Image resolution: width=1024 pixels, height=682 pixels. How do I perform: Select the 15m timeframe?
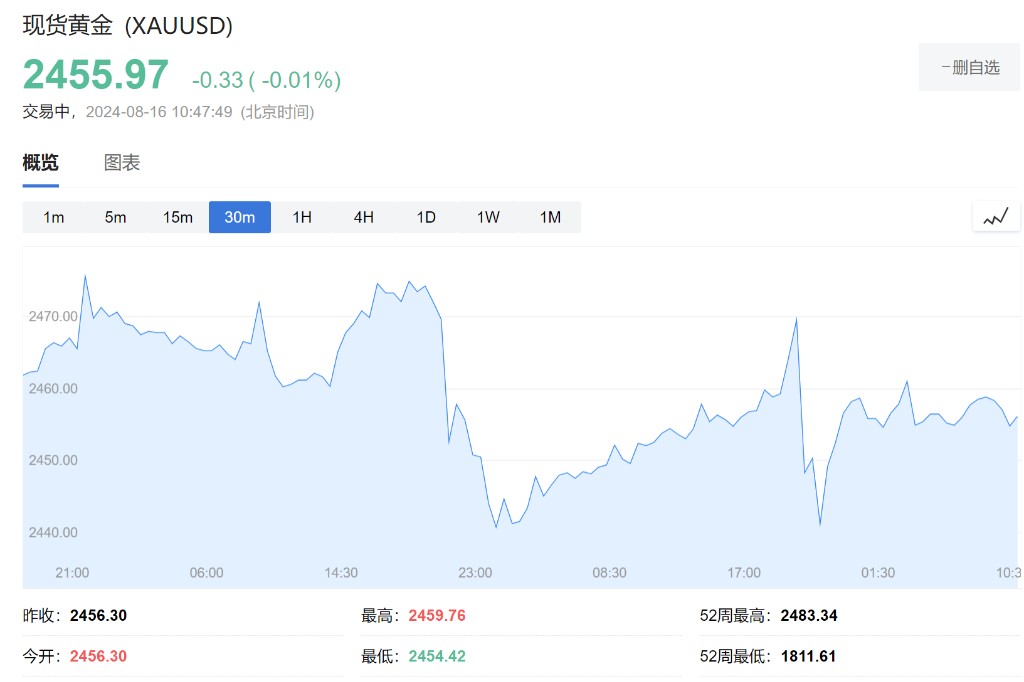click(178, 217)
